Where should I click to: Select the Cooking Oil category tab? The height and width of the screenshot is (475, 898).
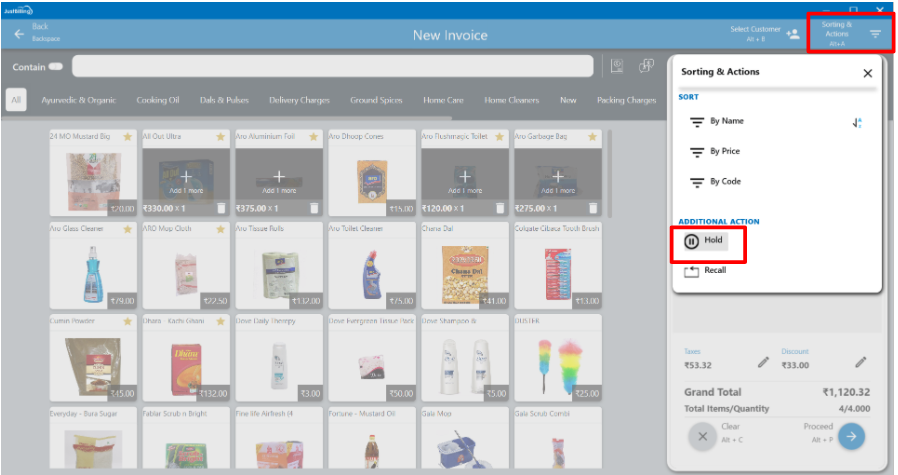[158, 100]
